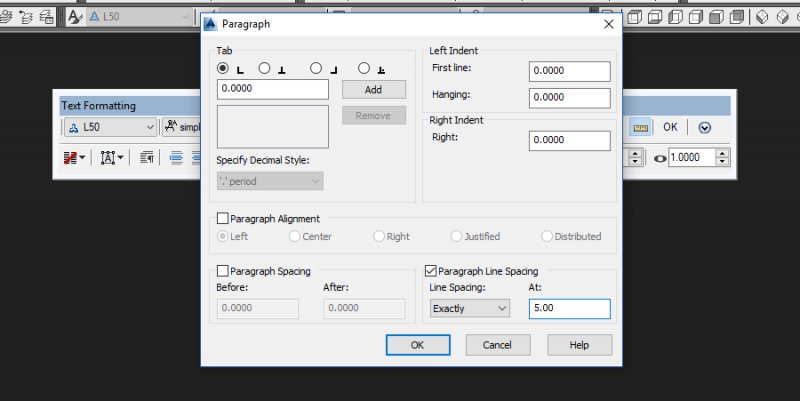The width and height of the screenshot is (800, 401).
Task: Open the L50 style dropdown in Text Formatting
Action: (111, 127)
